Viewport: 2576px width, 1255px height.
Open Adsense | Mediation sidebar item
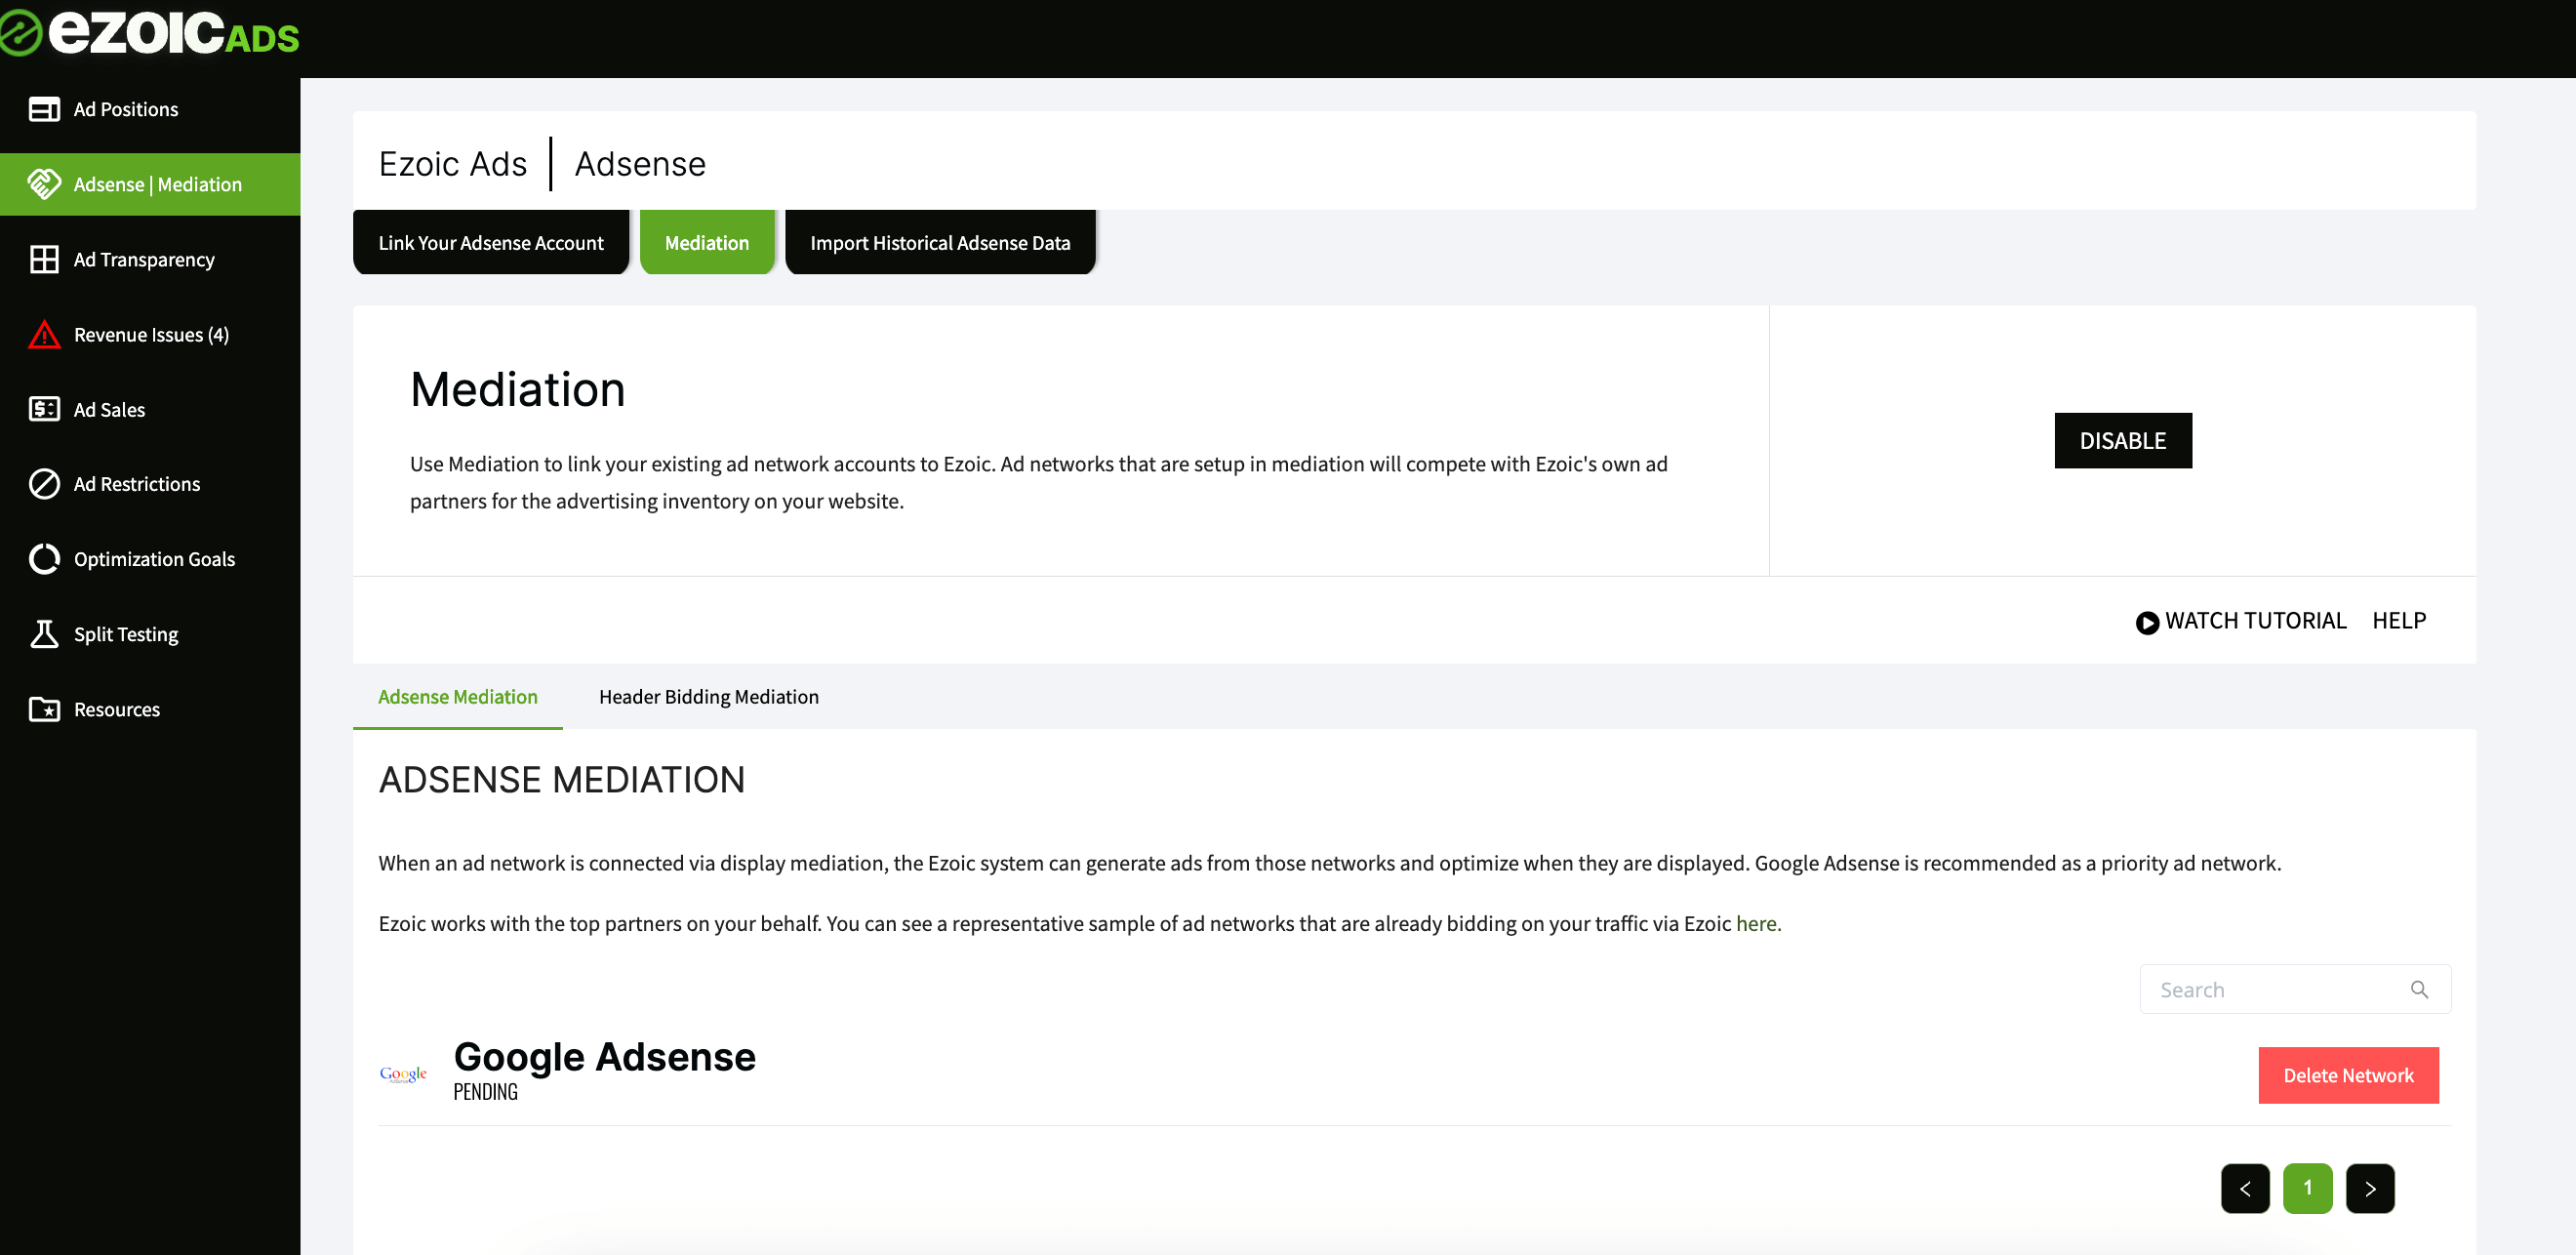(x=150, y=184)
